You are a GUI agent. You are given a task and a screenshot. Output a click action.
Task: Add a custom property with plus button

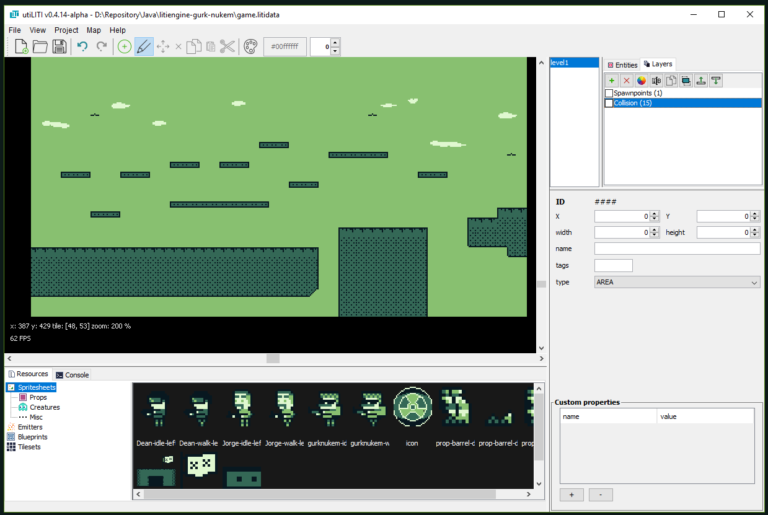click(572, 495)
